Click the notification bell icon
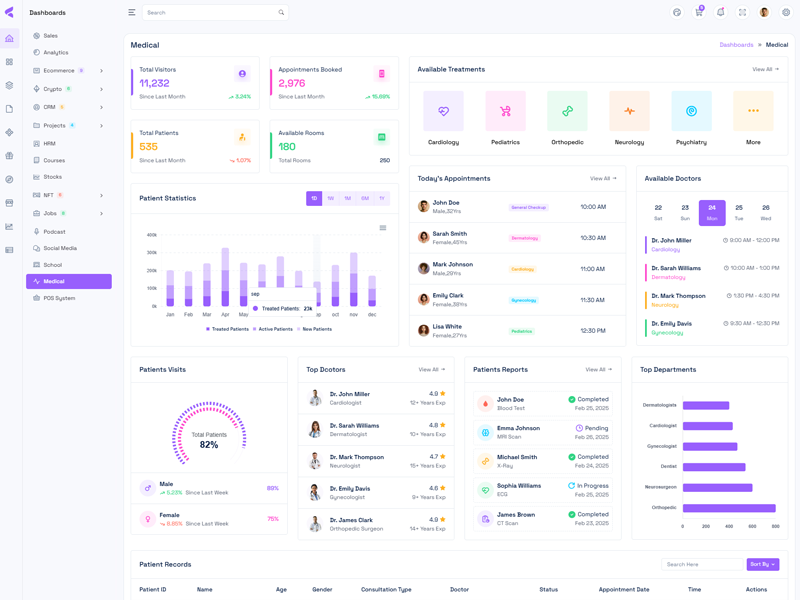The width and height of the screenshot is (800, 600). click(x=720, y=13)
